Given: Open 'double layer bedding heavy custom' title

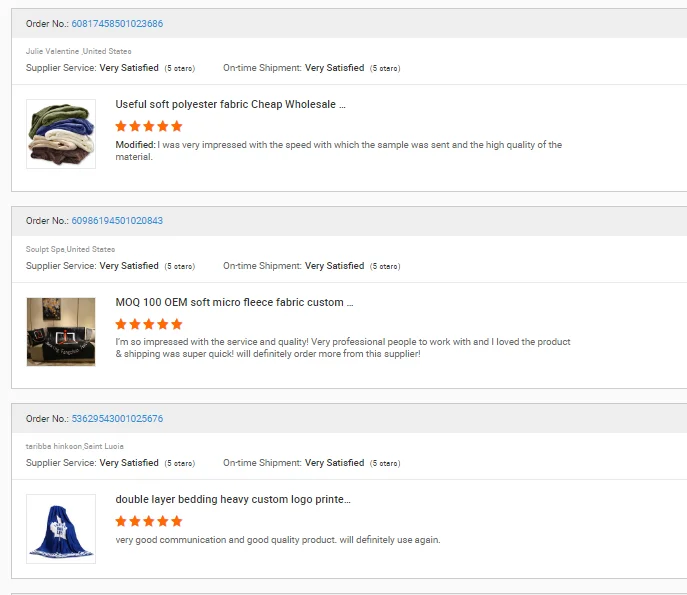Looking at the screenshot, I should (x=233, y=499).
